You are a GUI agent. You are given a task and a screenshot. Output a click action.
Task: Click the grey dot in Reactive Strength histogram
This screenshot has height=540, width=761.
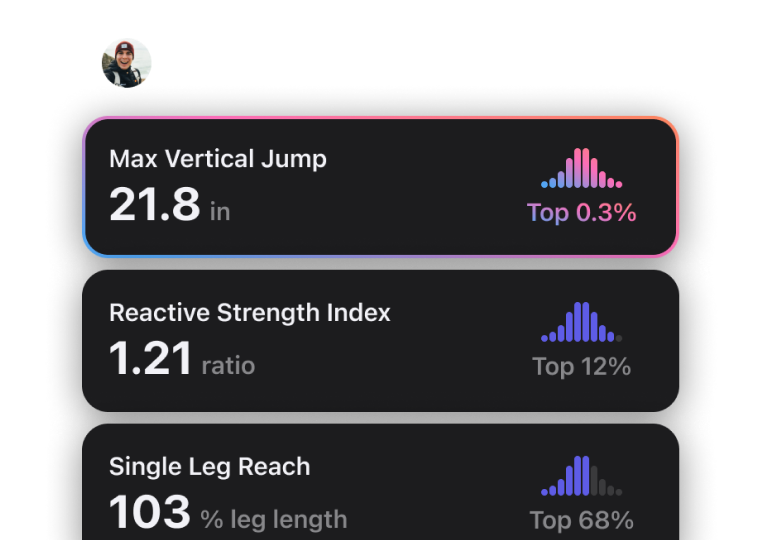coord(619,338)
